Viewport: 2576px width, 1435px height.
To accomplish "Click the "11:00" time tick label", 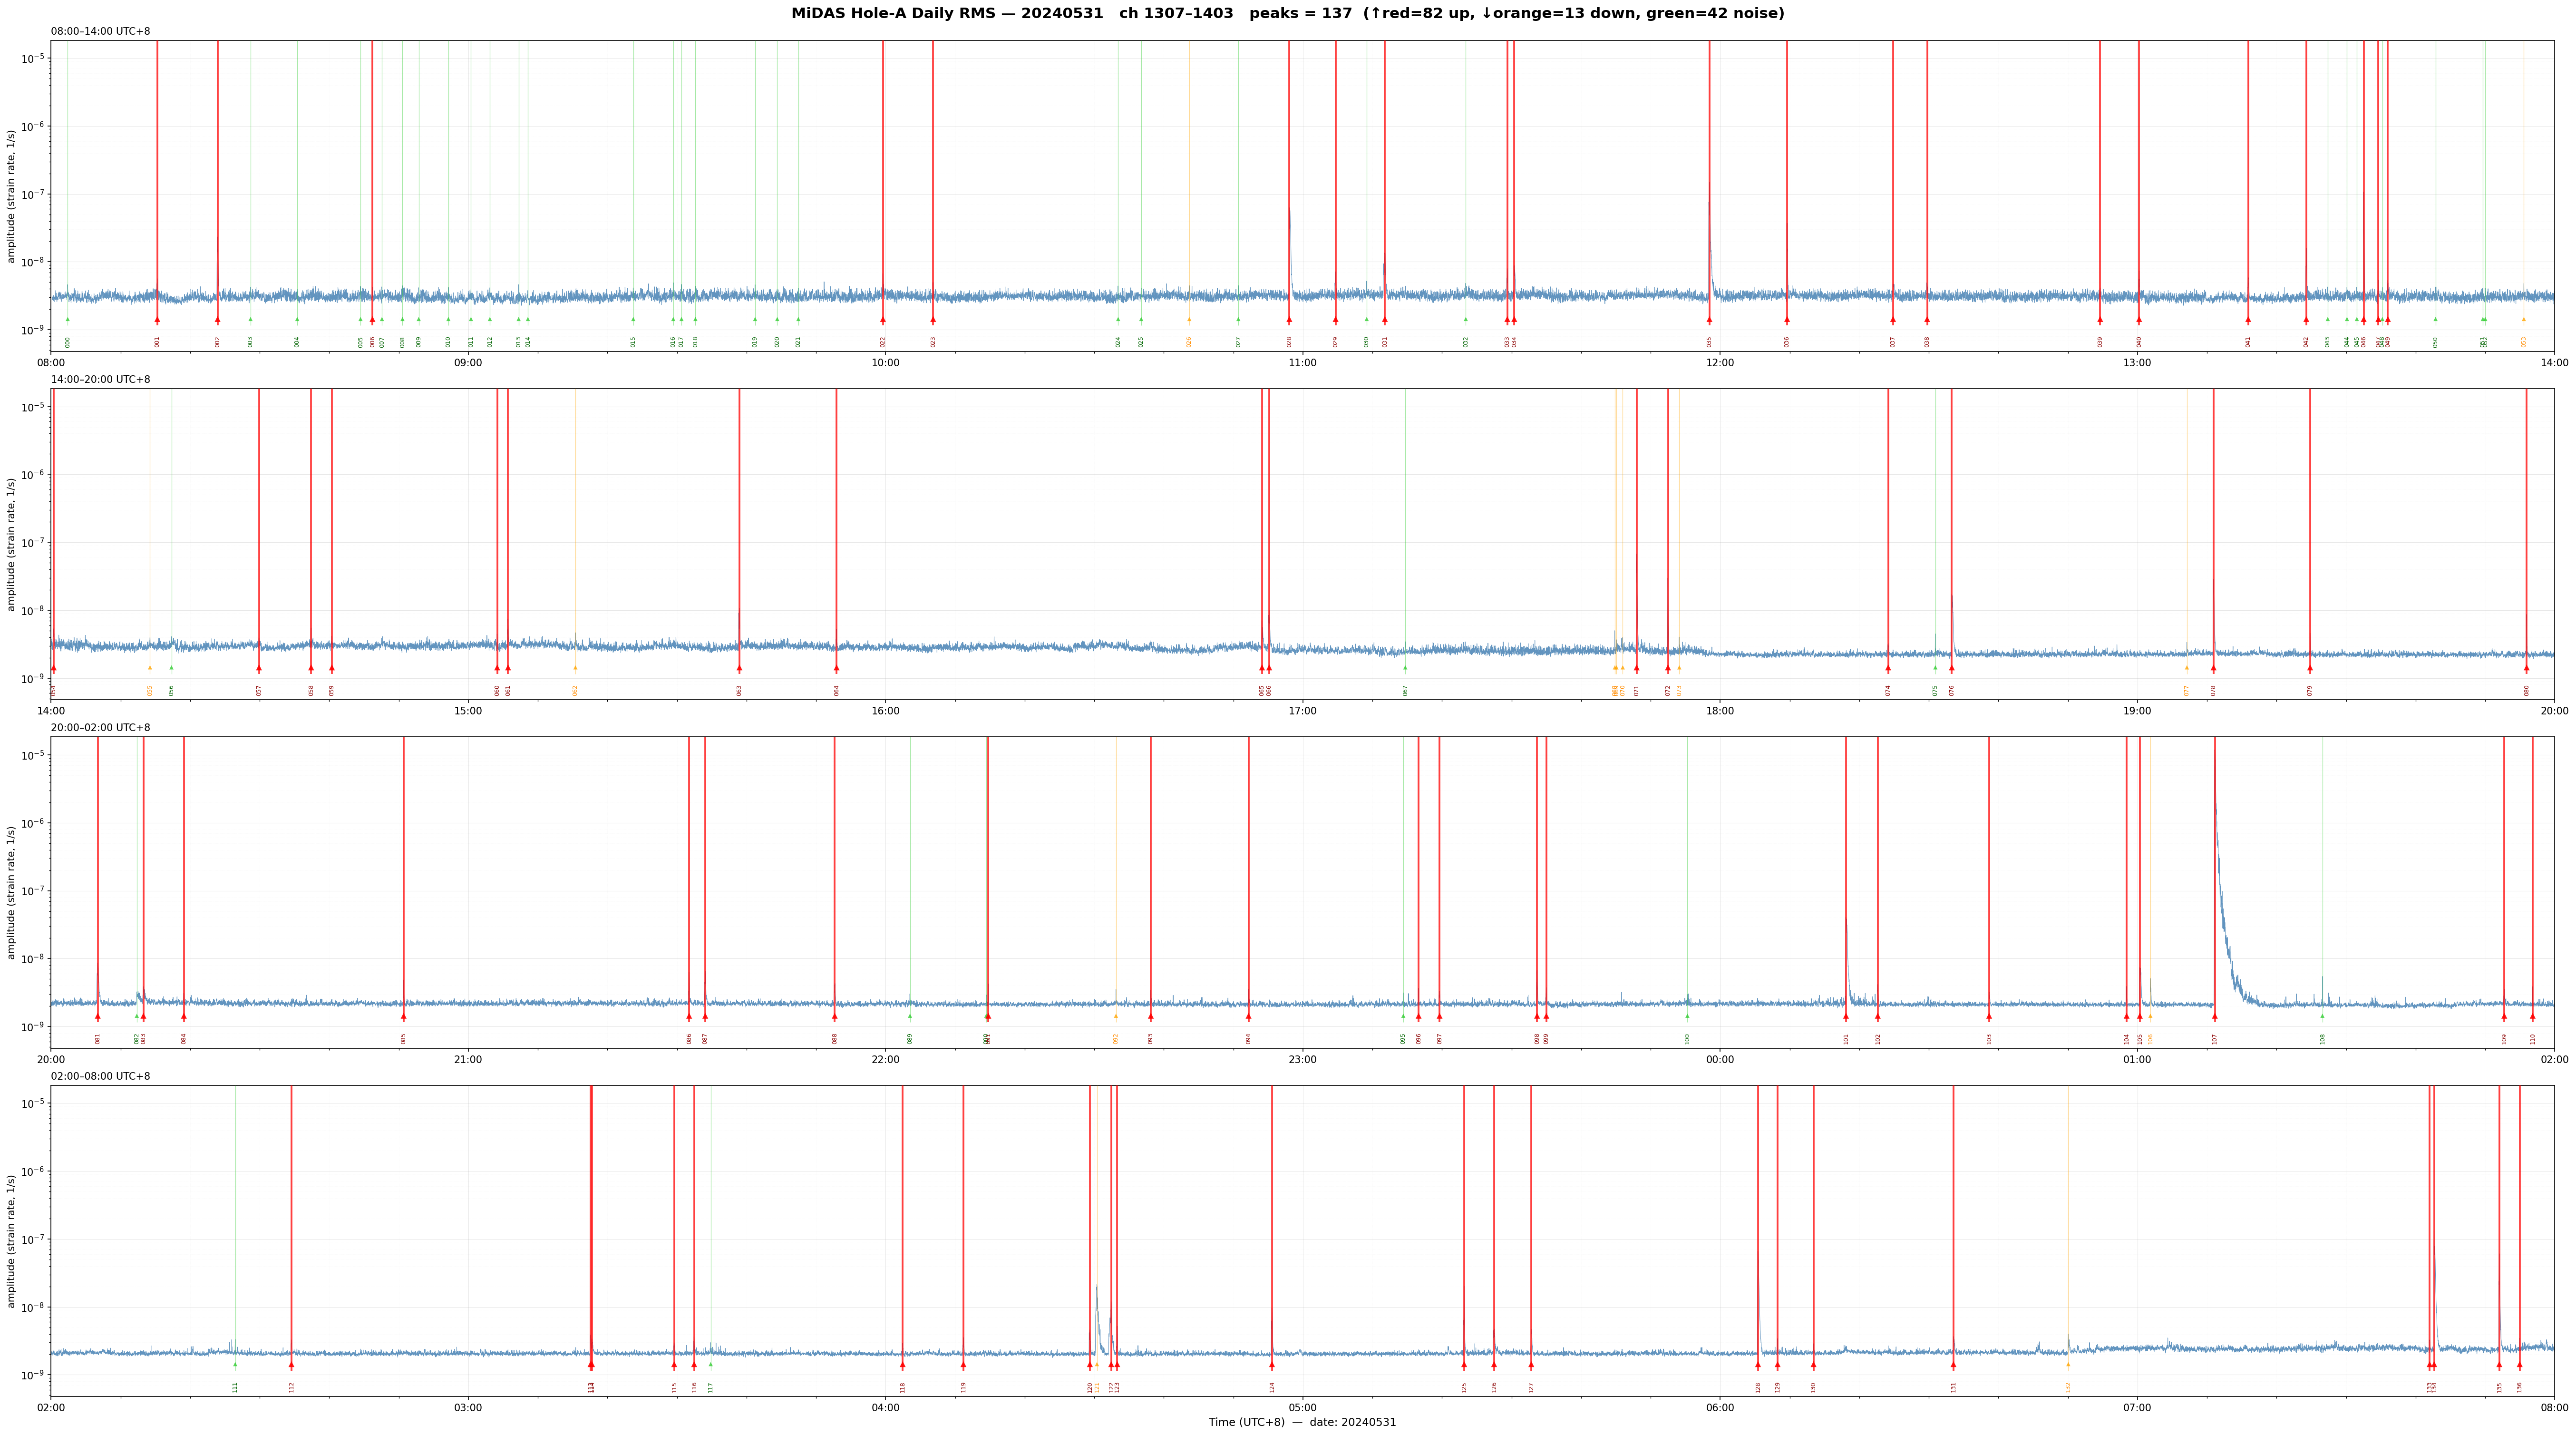I will coord(1302,363).
